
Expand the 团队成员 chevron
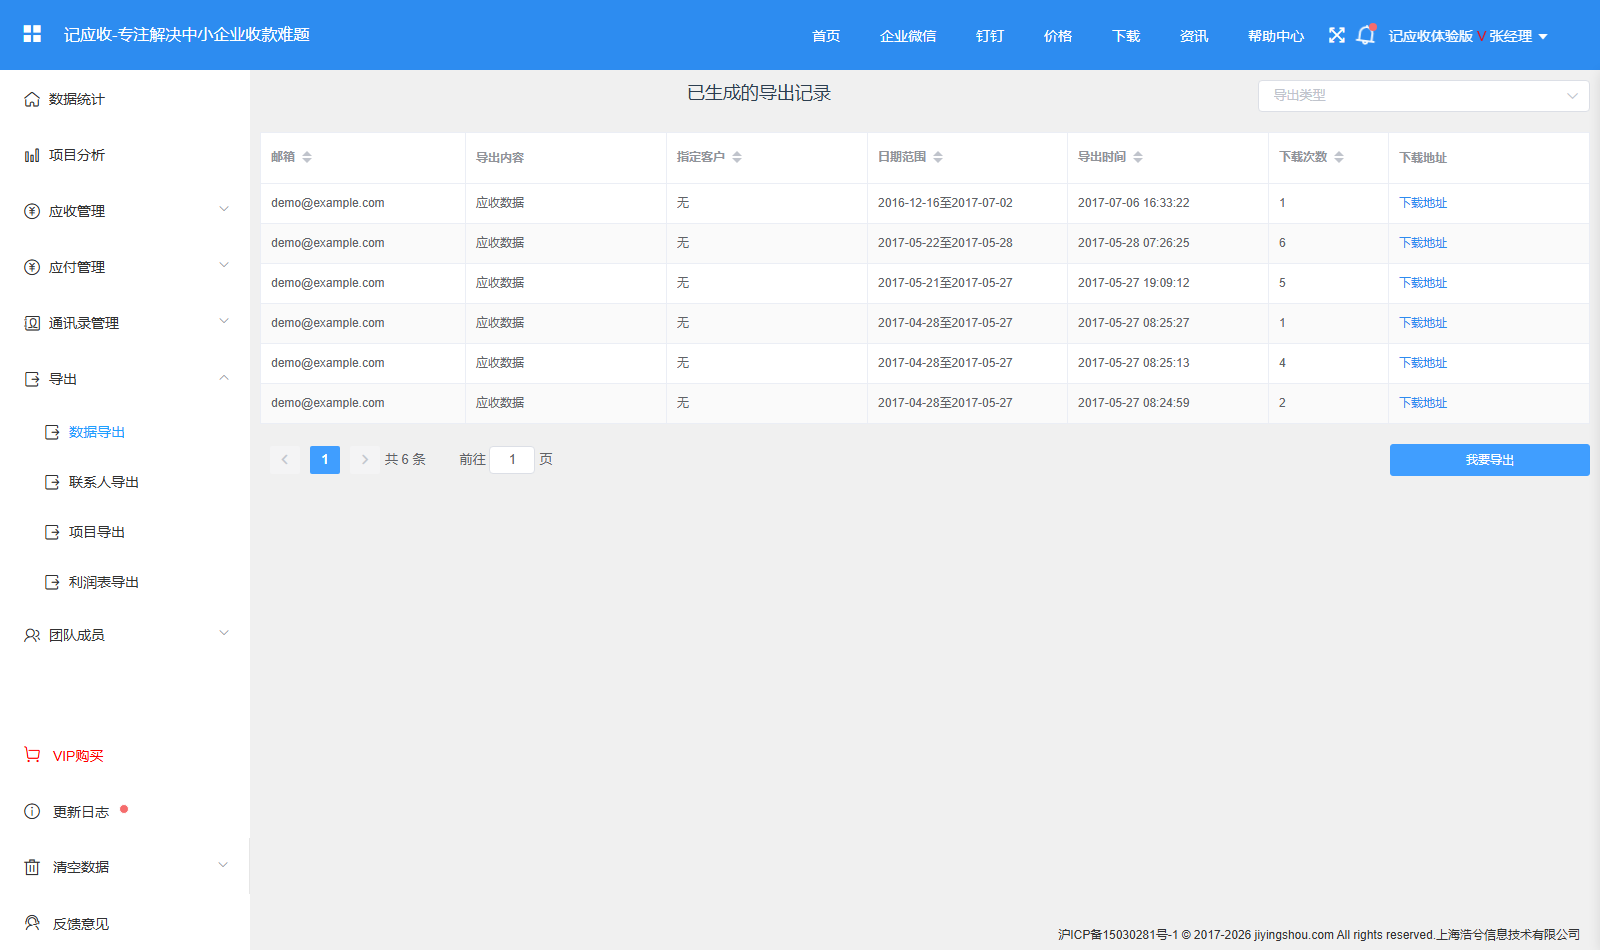coord(224,633)
